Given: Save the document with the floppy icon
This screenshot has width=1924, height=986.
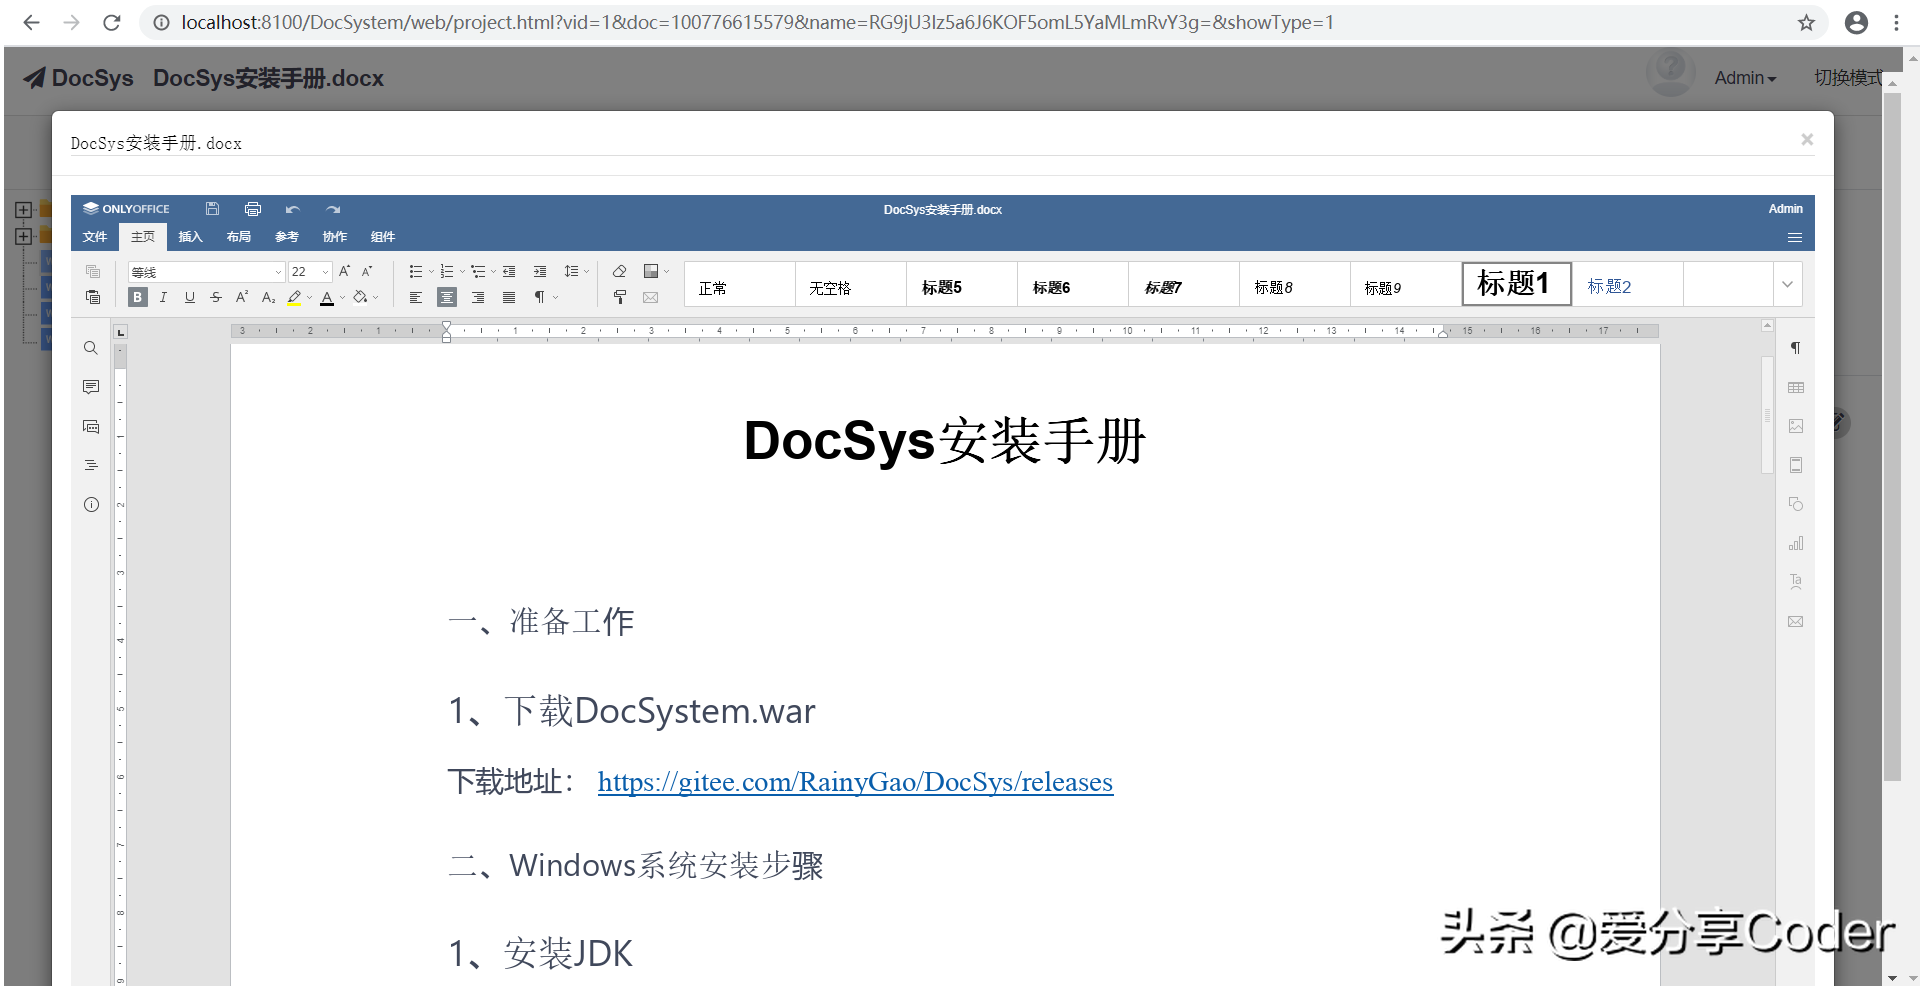Looking at the screenshot, I should [x=212, y=209].
